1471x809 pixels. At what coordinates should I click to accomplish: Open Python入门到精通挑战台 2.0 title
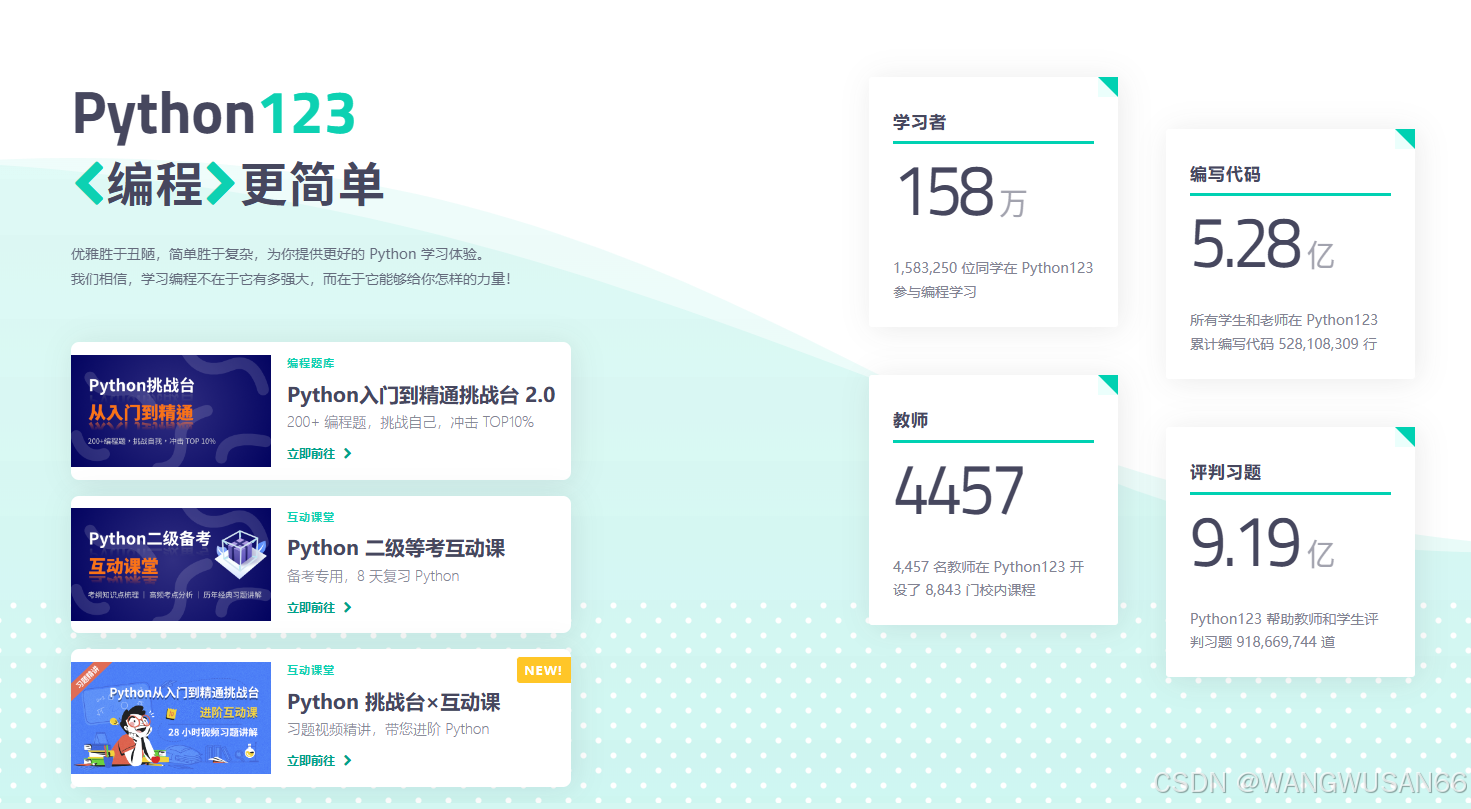tap(421, 394)
